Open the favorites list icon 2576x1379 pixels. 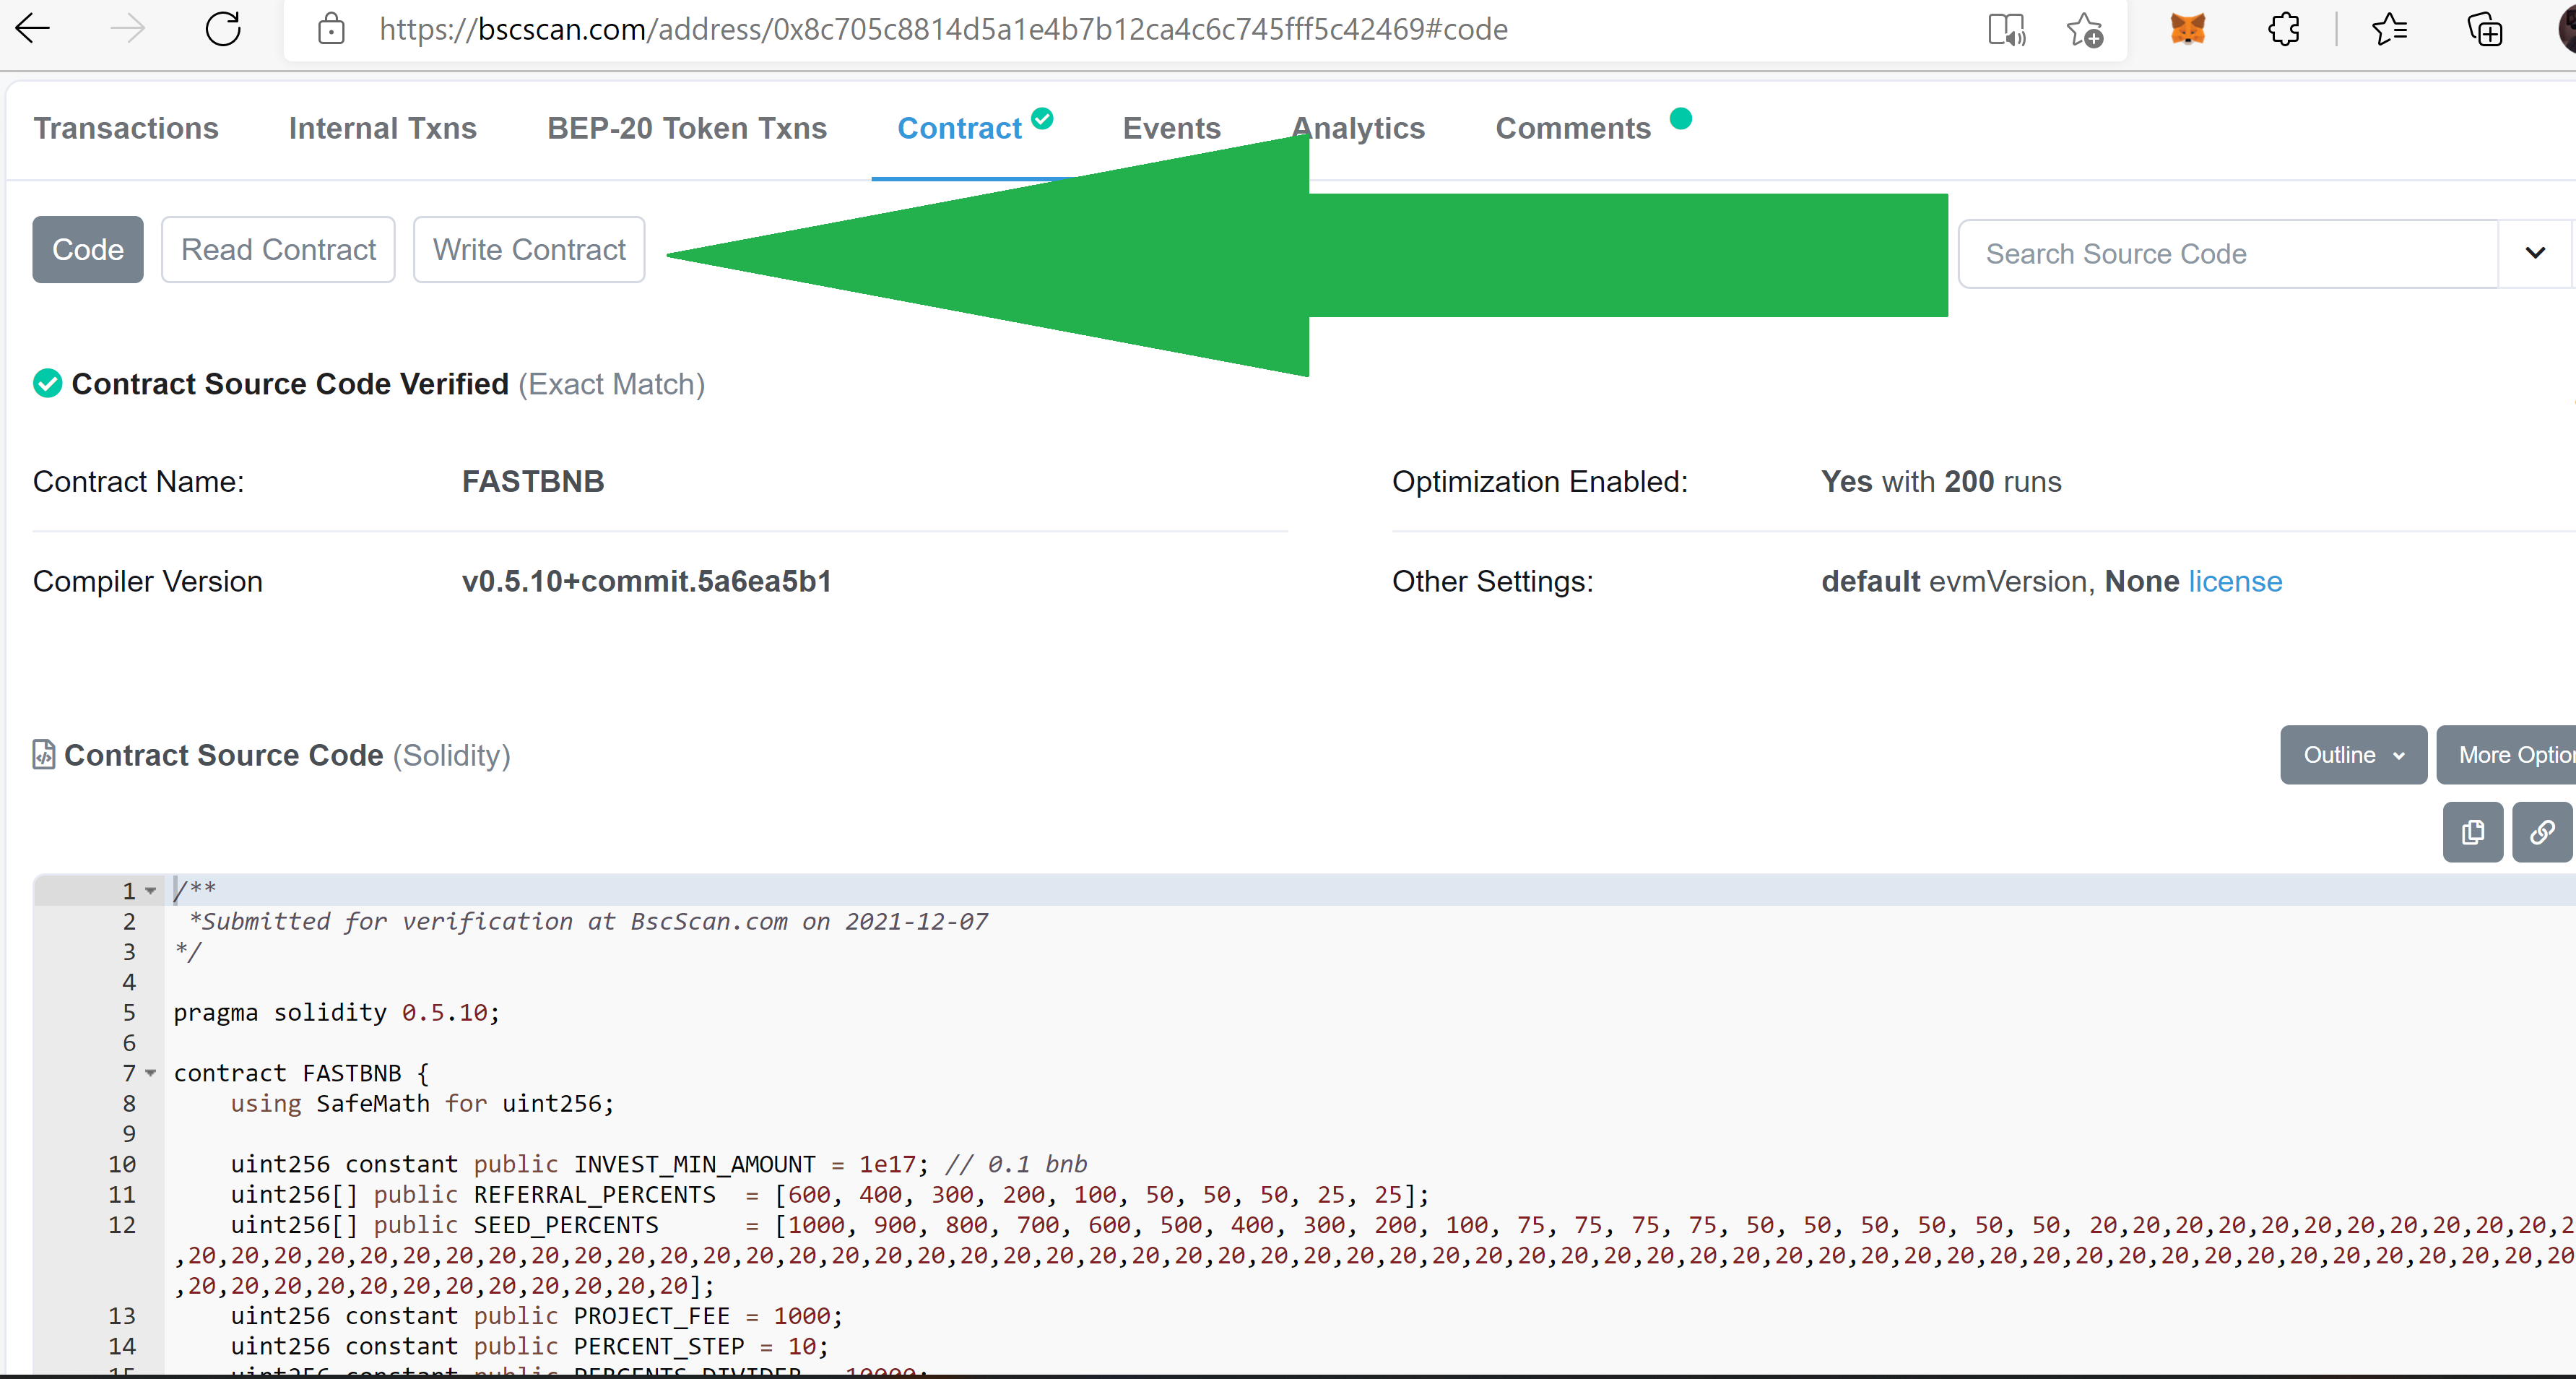pos(2389,29)
